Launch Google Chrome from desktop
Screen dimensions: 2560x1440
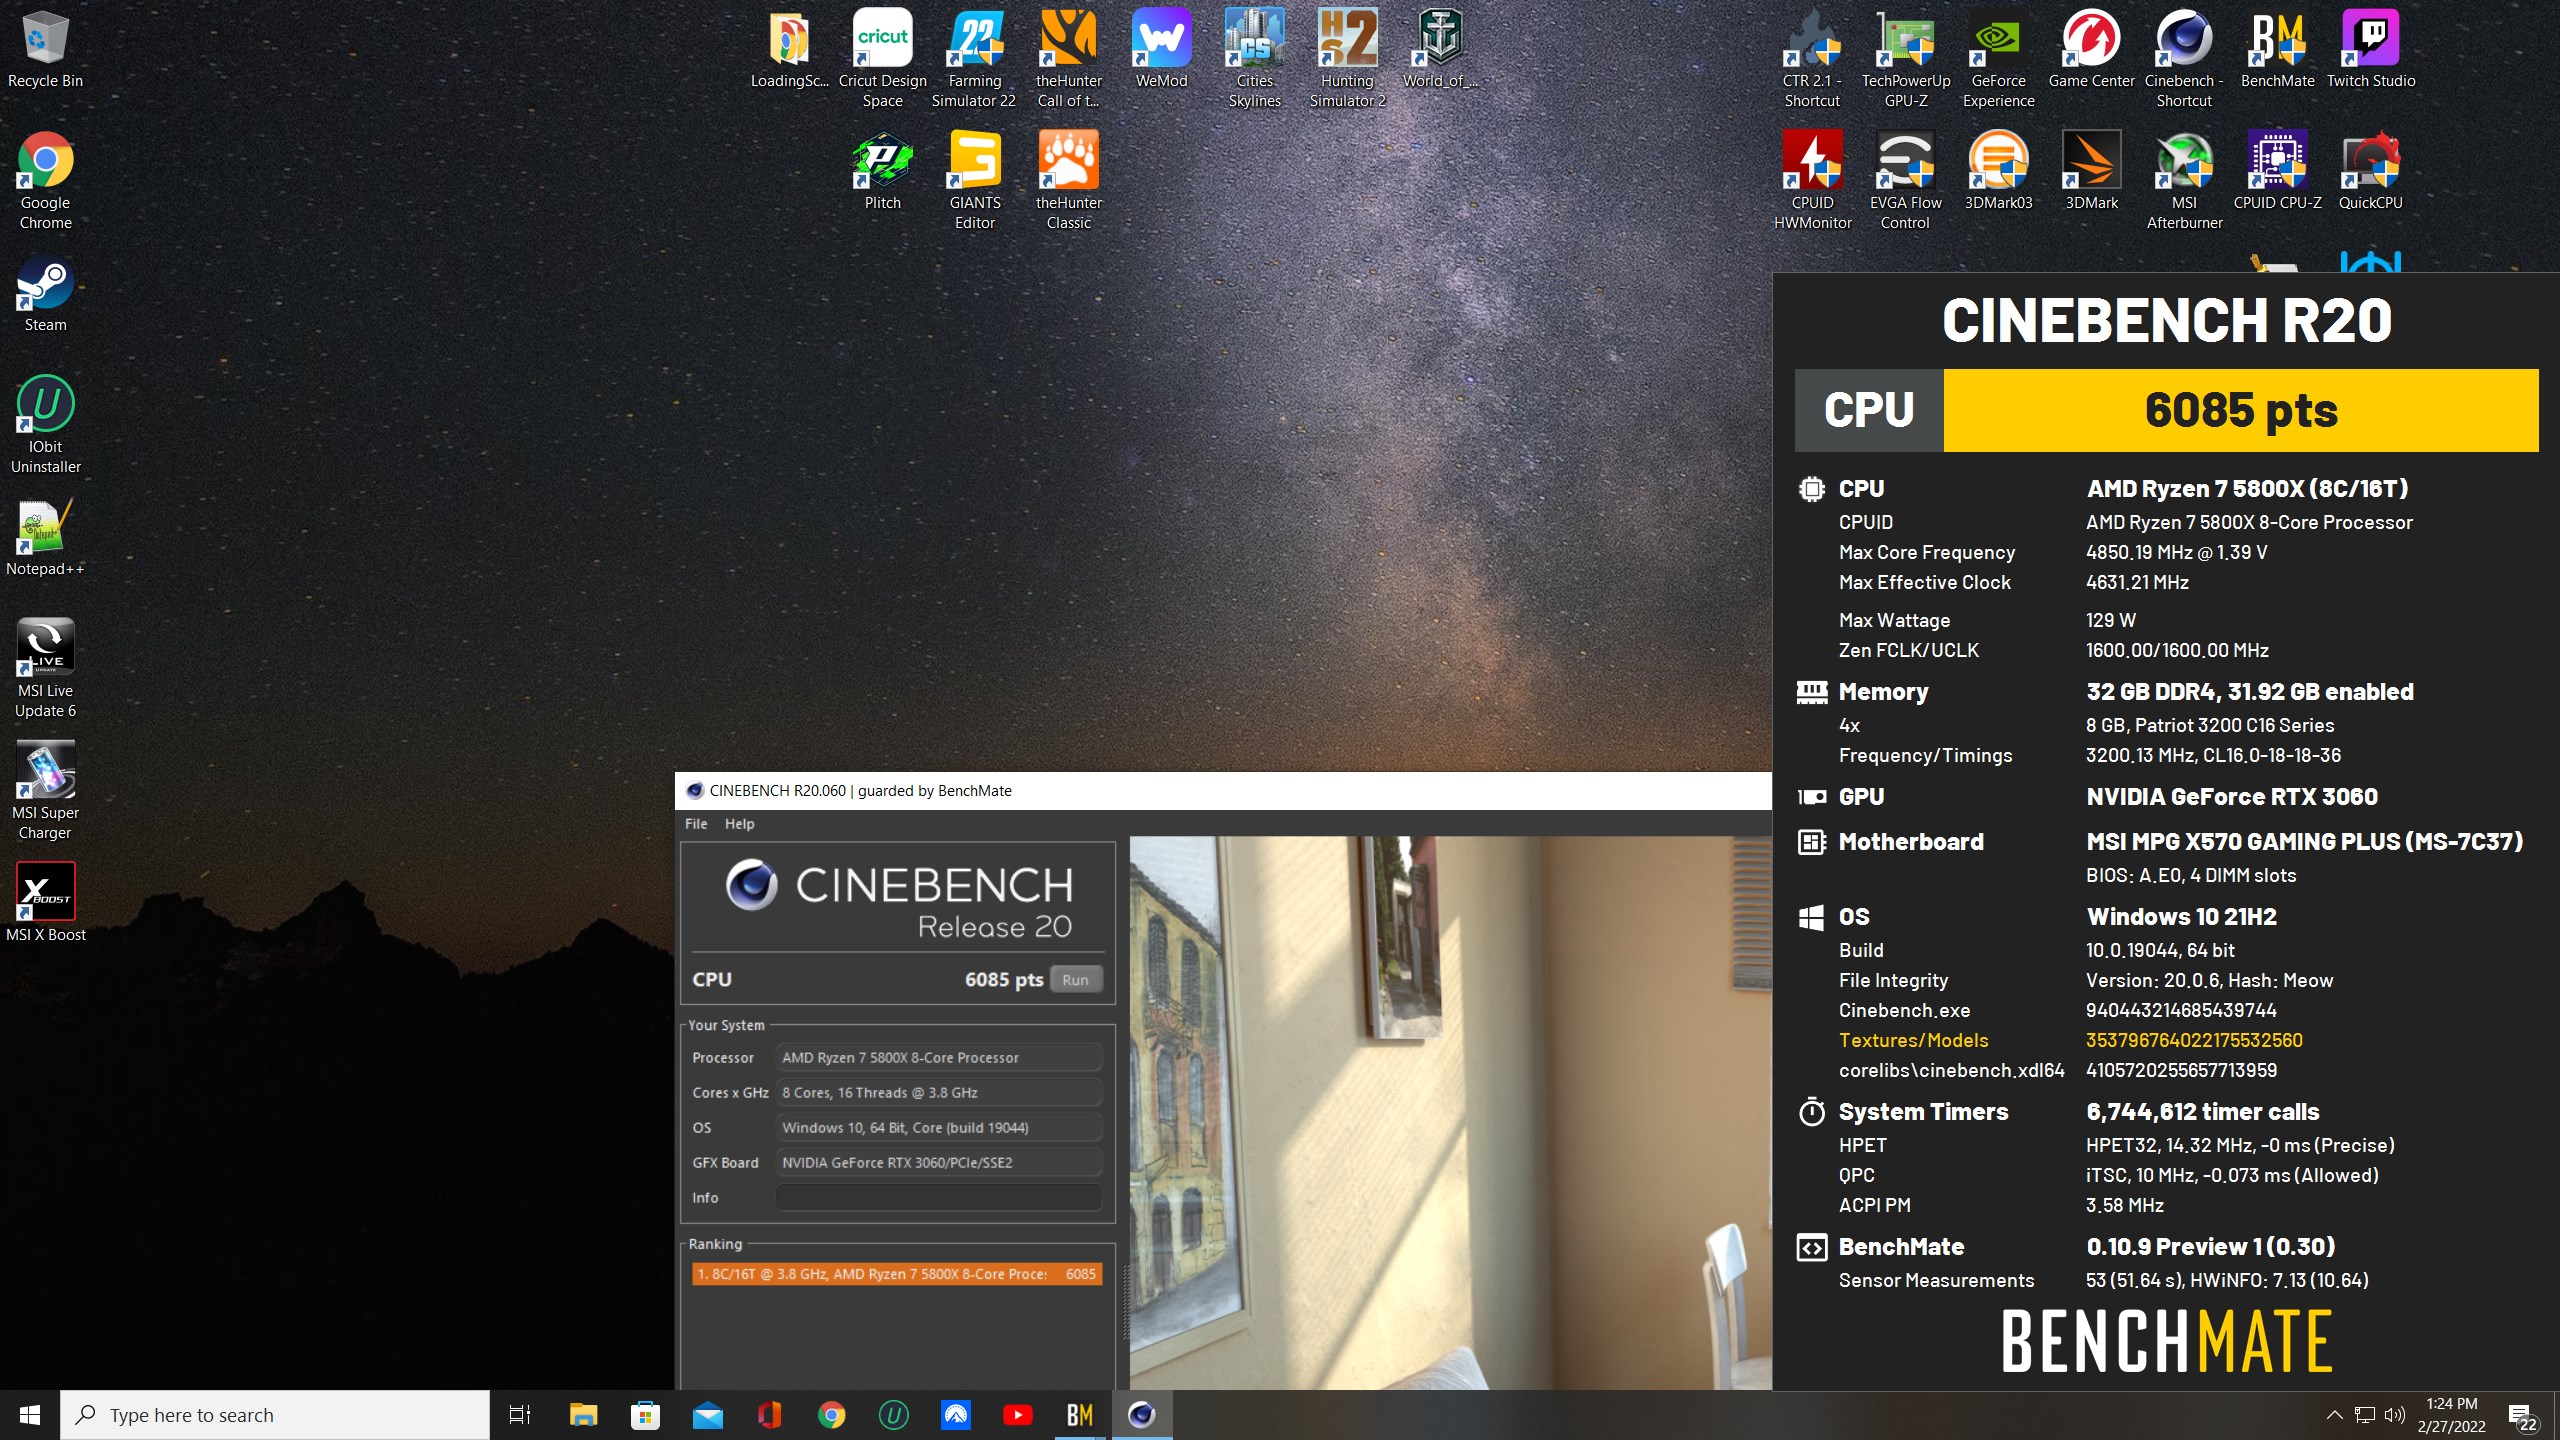pyautogui.click(x=45, y=180)
